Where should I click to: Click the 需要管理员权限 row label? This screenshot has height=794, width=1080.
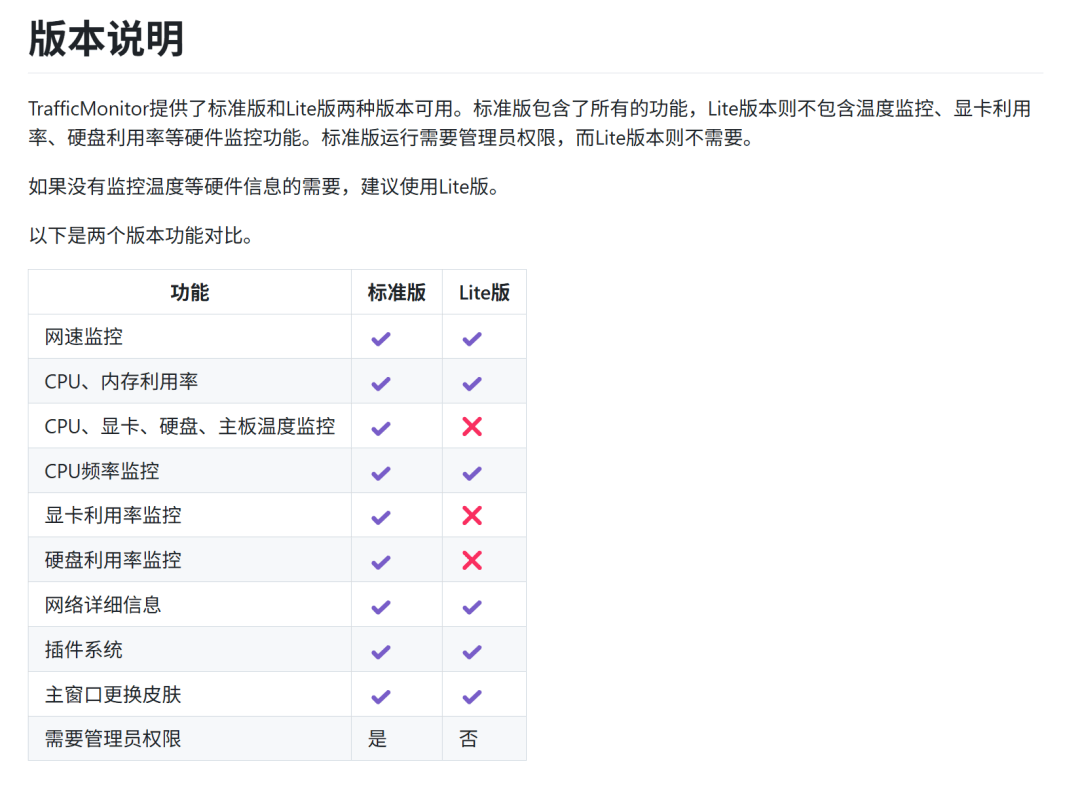113,739
